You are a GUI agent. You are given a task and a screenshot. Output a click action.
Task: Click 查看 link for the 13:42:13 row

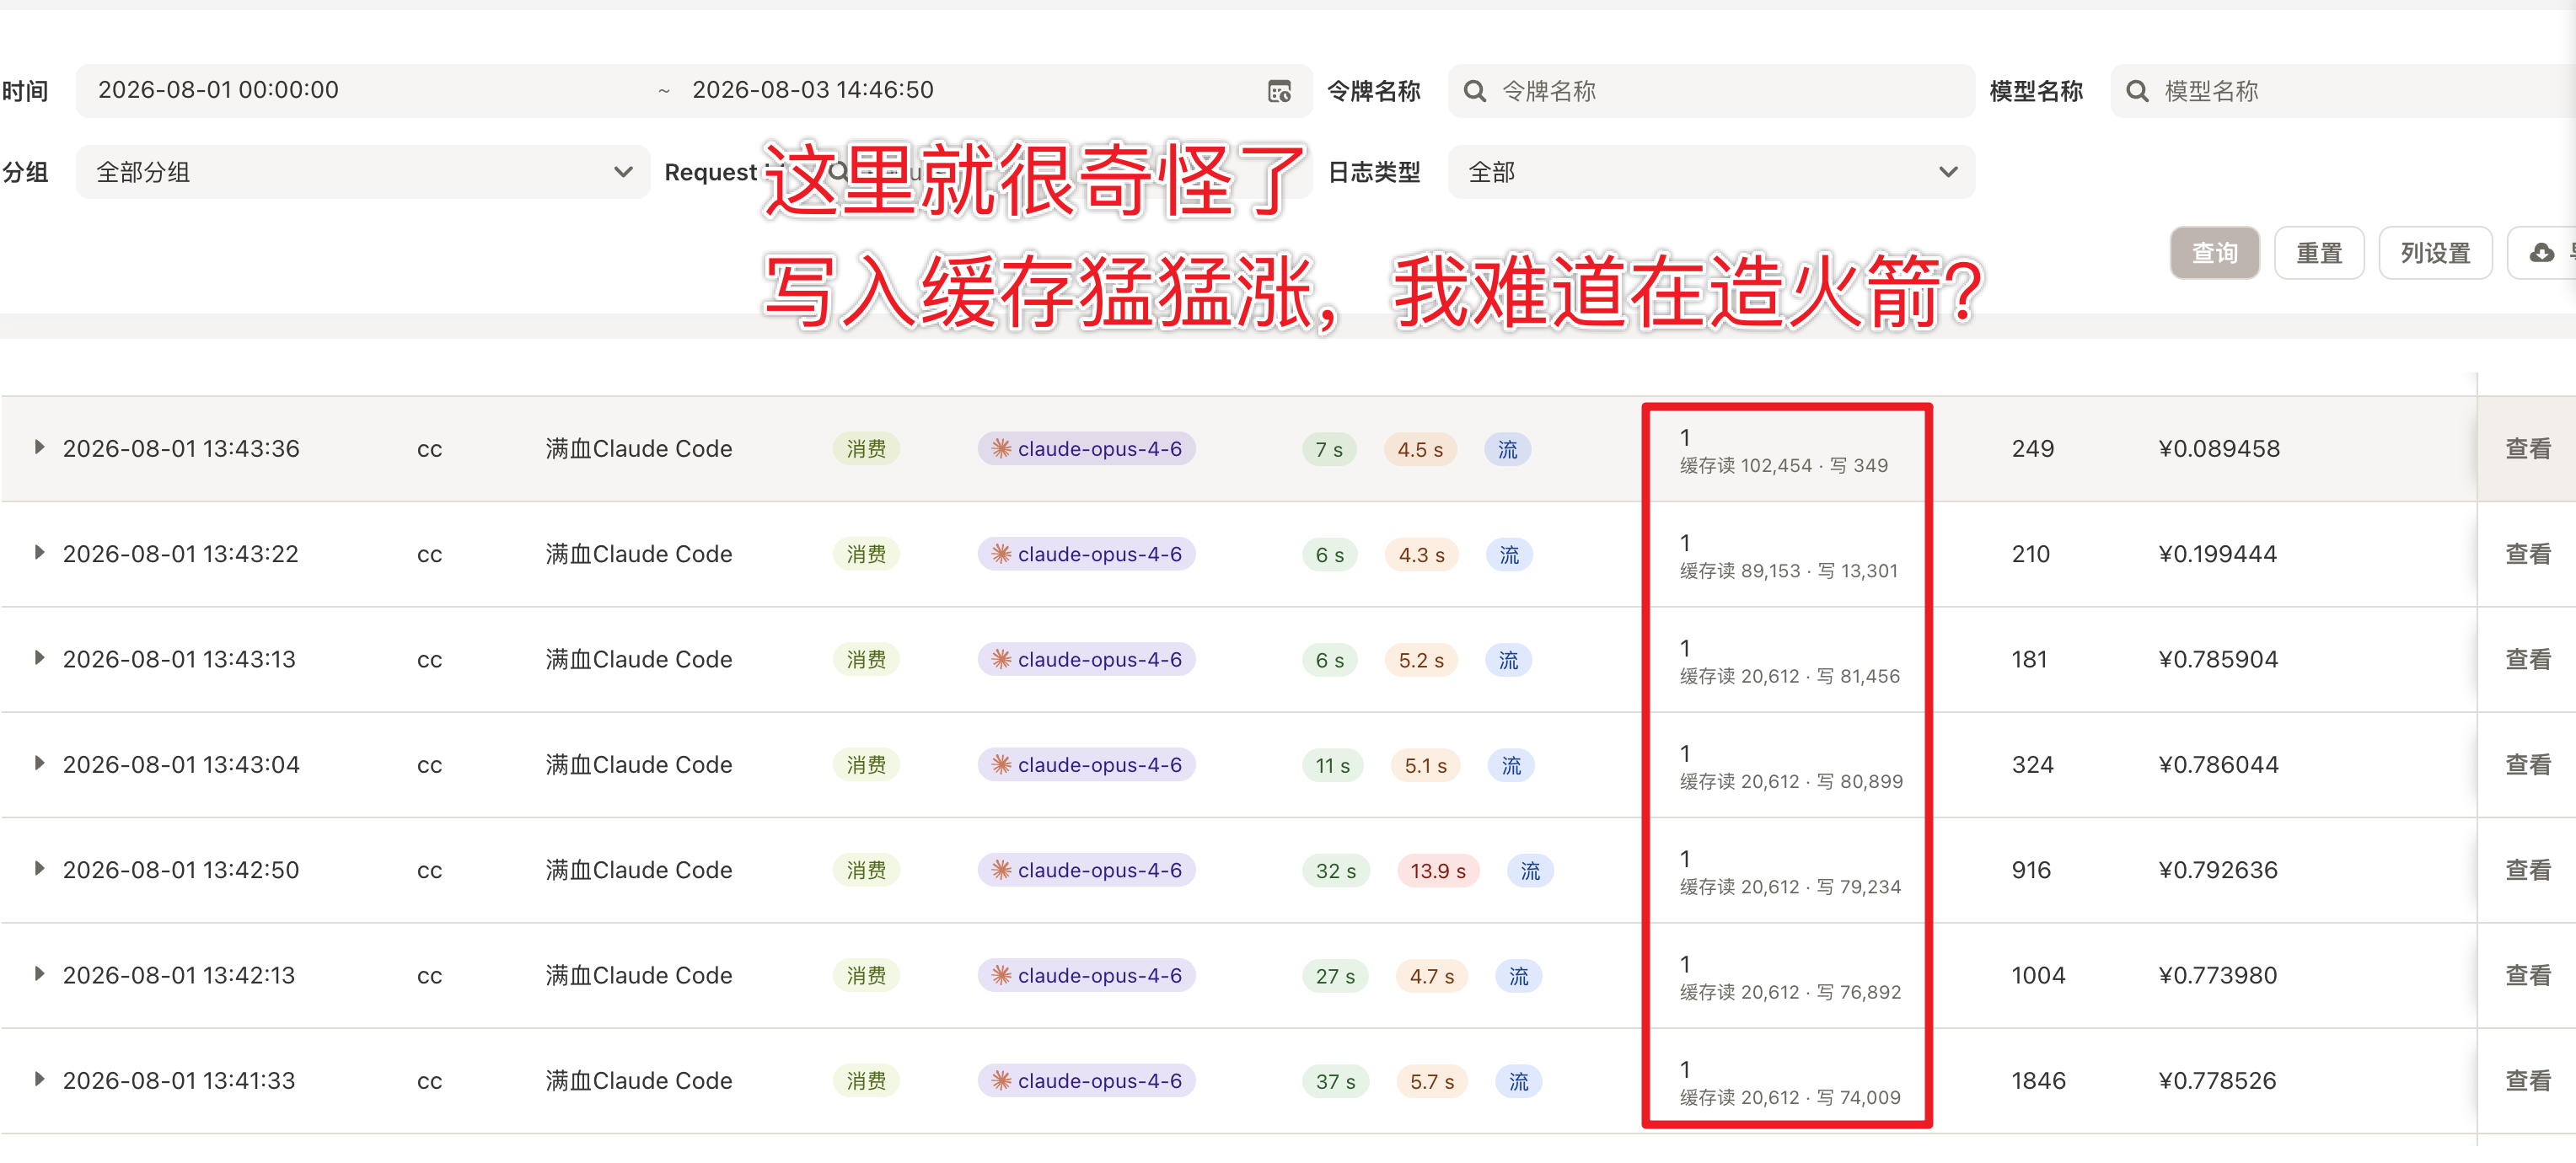[x=2527, y=976]
